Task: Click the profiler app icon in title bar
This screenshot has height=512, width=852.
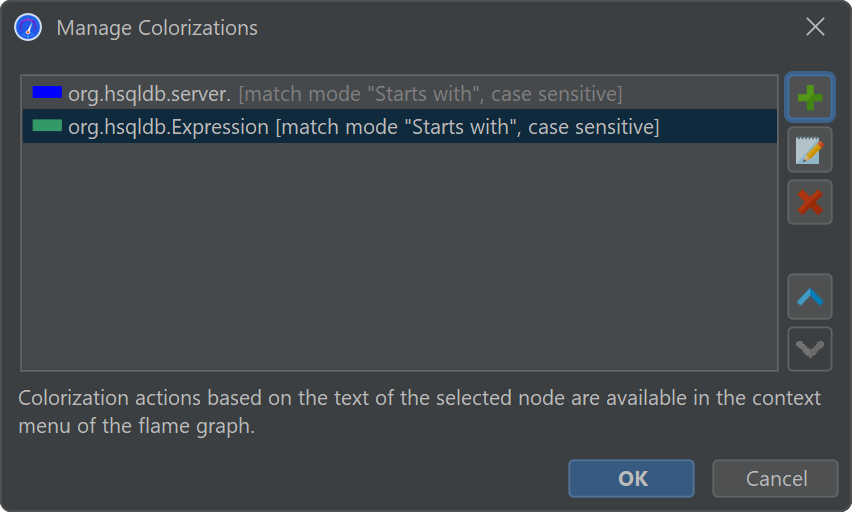Action: (x=28, y=28)
